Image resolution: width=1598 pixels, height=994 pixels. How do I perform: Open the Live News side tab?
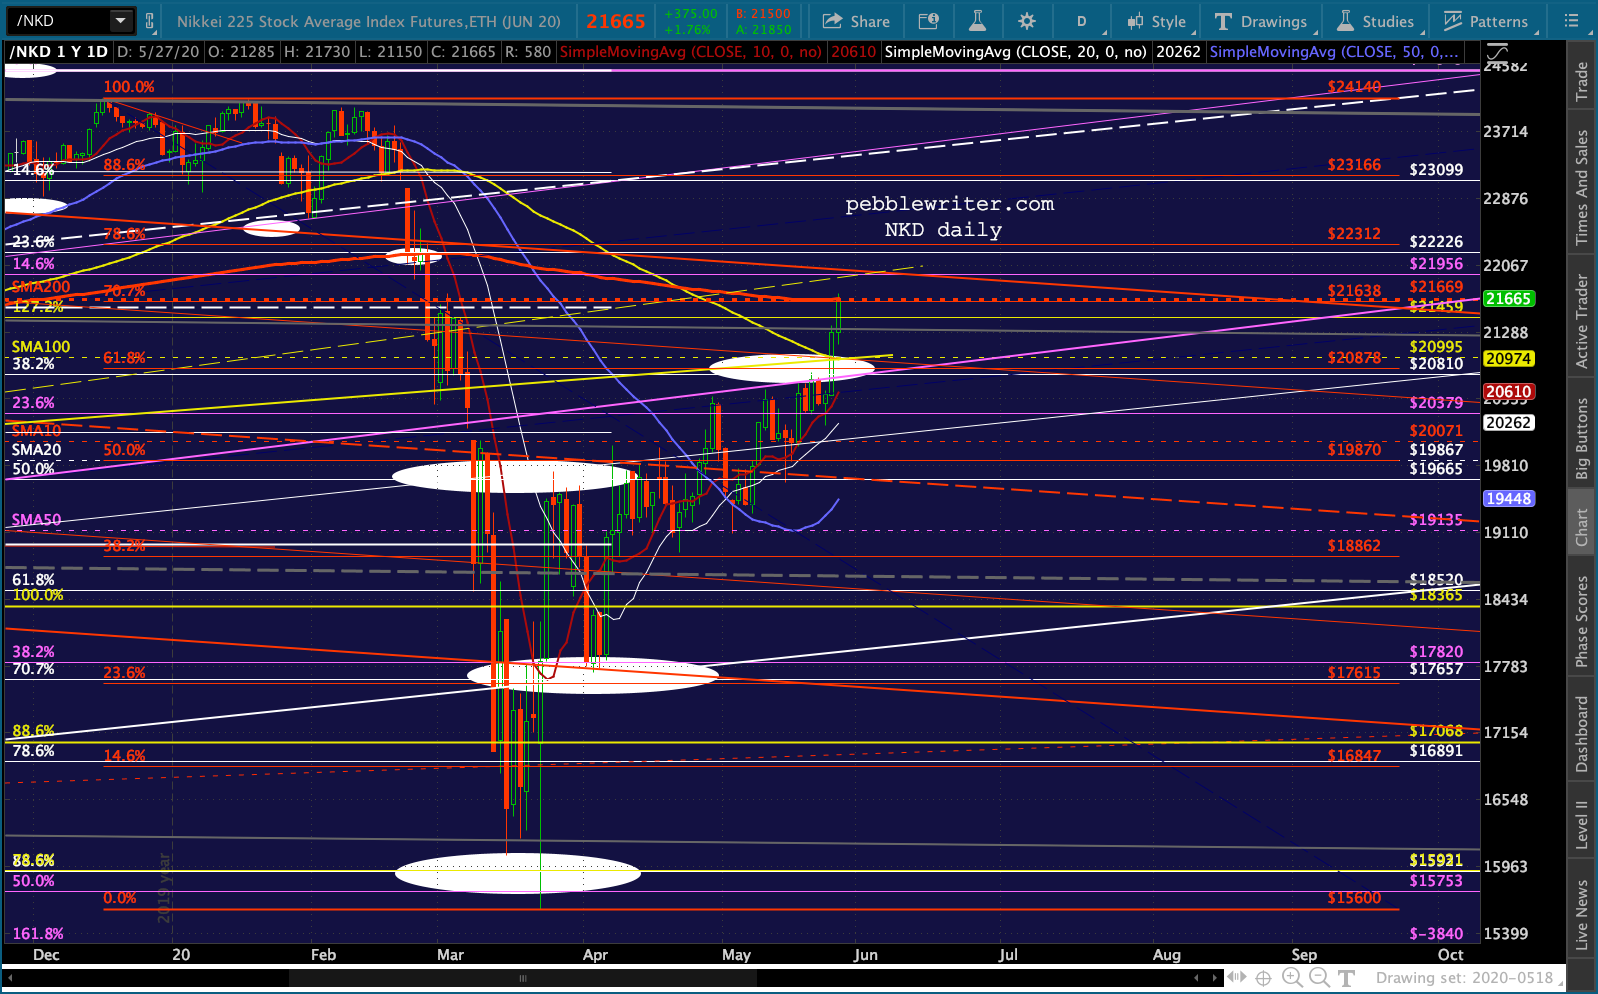click(1582, 915)
